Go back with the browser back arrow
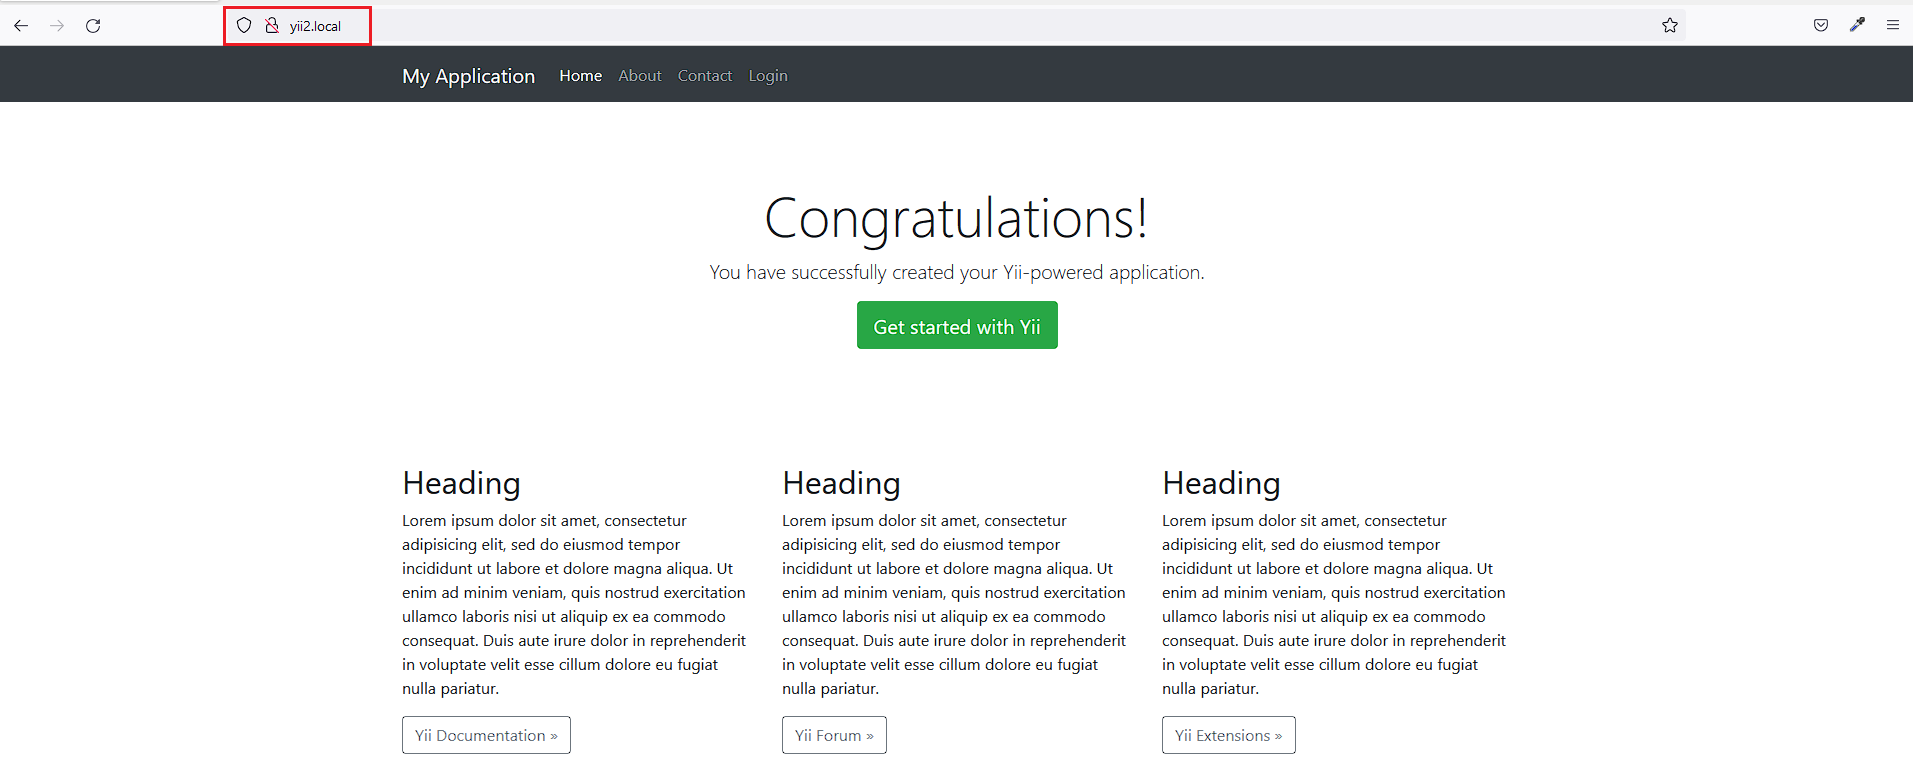 21,26
